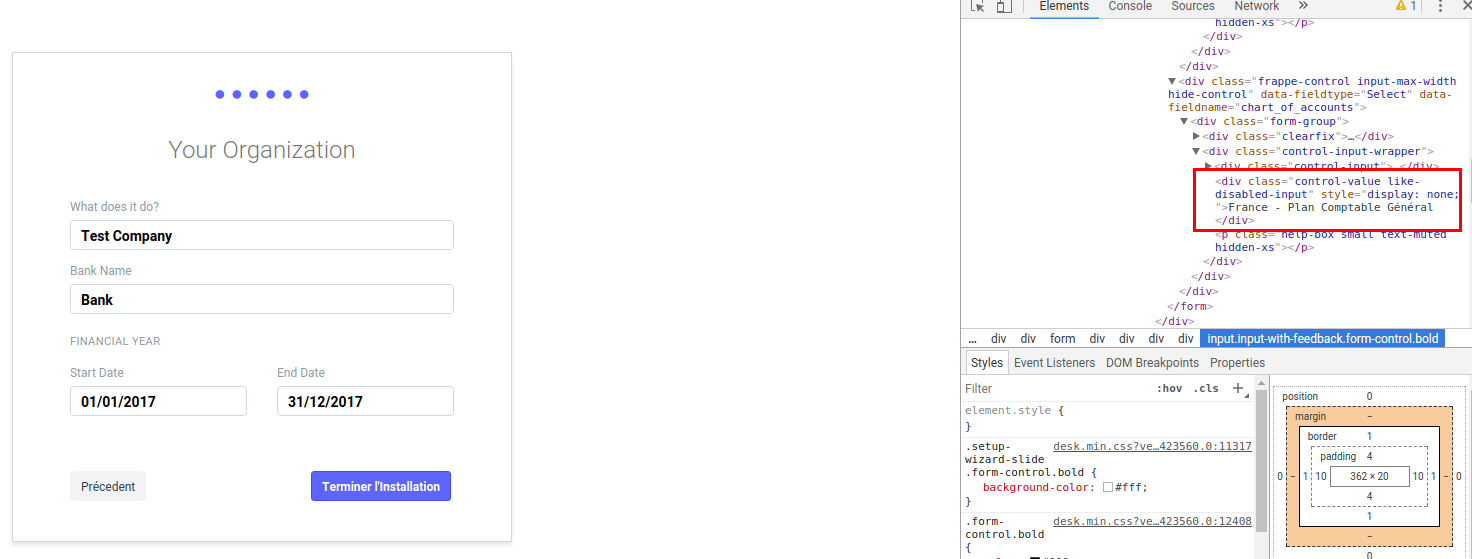
Task: Select the input.input-with-feedback.form-control.bold breadcrumb
Action: [x=1324, y=339]
